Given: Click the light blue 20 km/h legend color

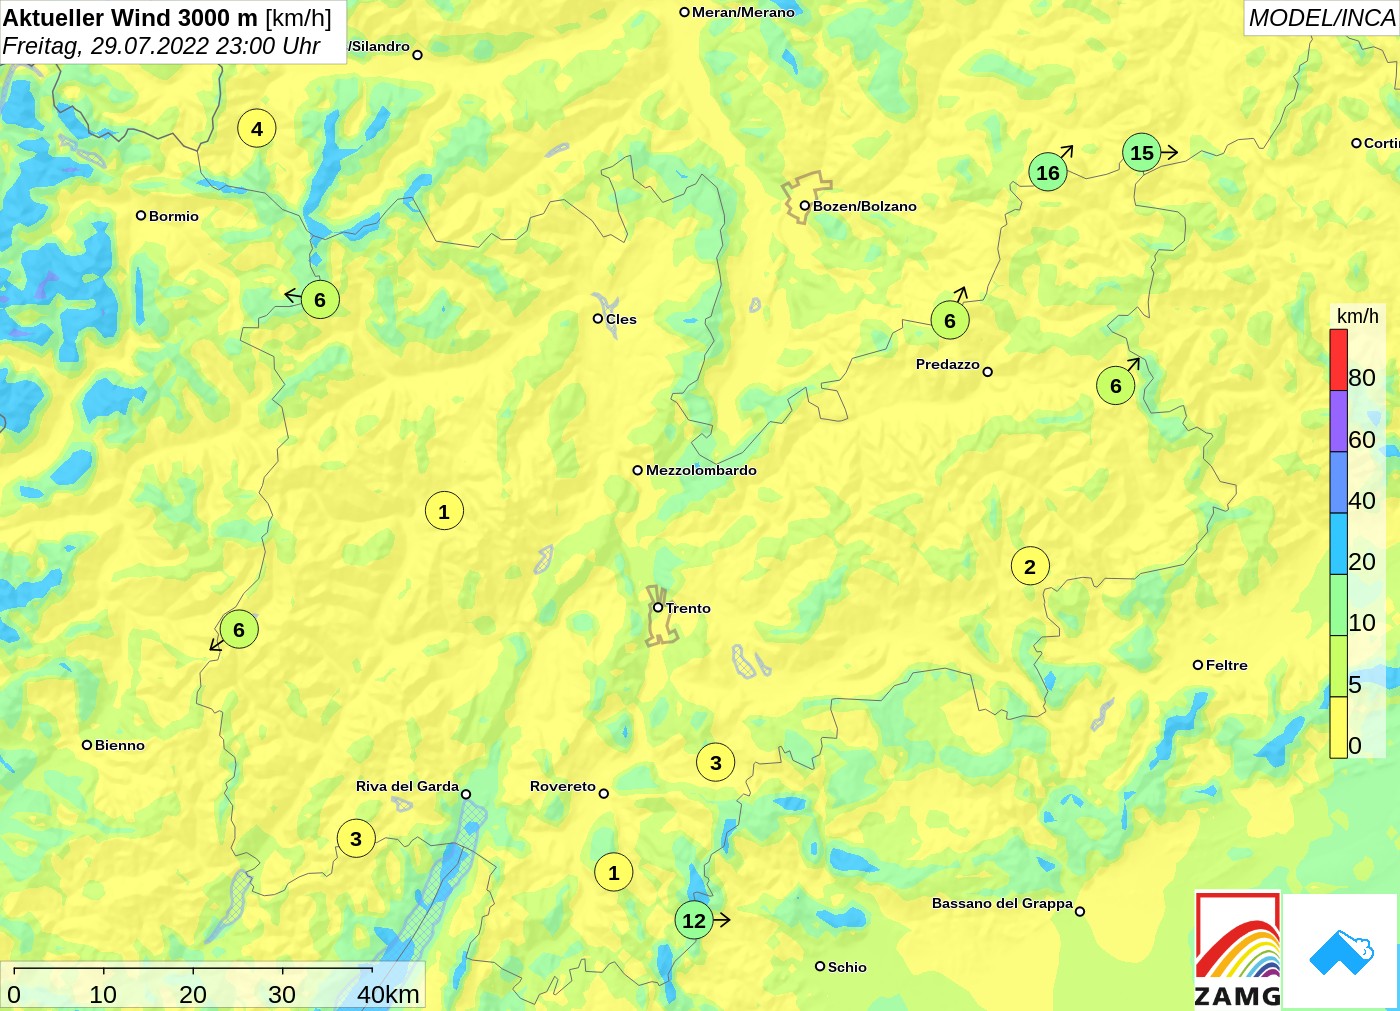Looking at the screenshot, I should (x=1338, y=543).
